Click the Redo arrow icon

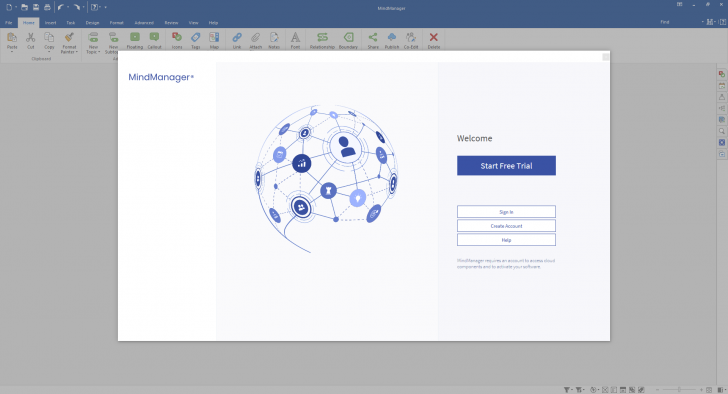[77, 7]
